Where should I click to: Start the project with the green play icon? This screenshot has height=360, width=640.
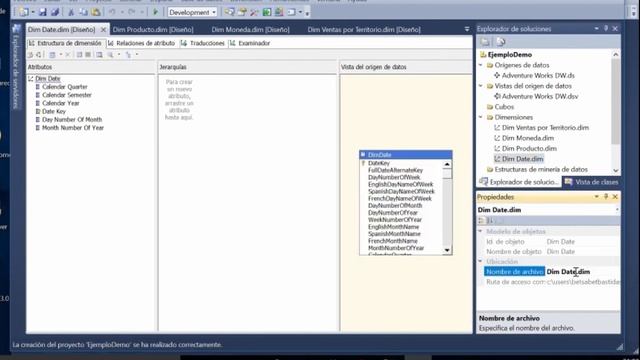click(x=155, y=12)
